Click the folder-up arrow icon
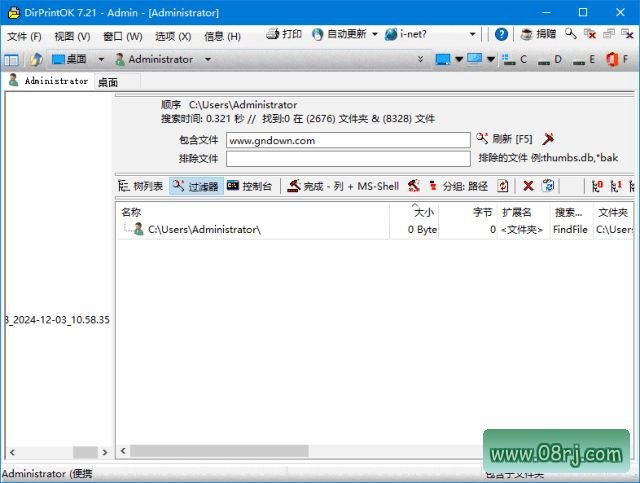 [36, 60]
